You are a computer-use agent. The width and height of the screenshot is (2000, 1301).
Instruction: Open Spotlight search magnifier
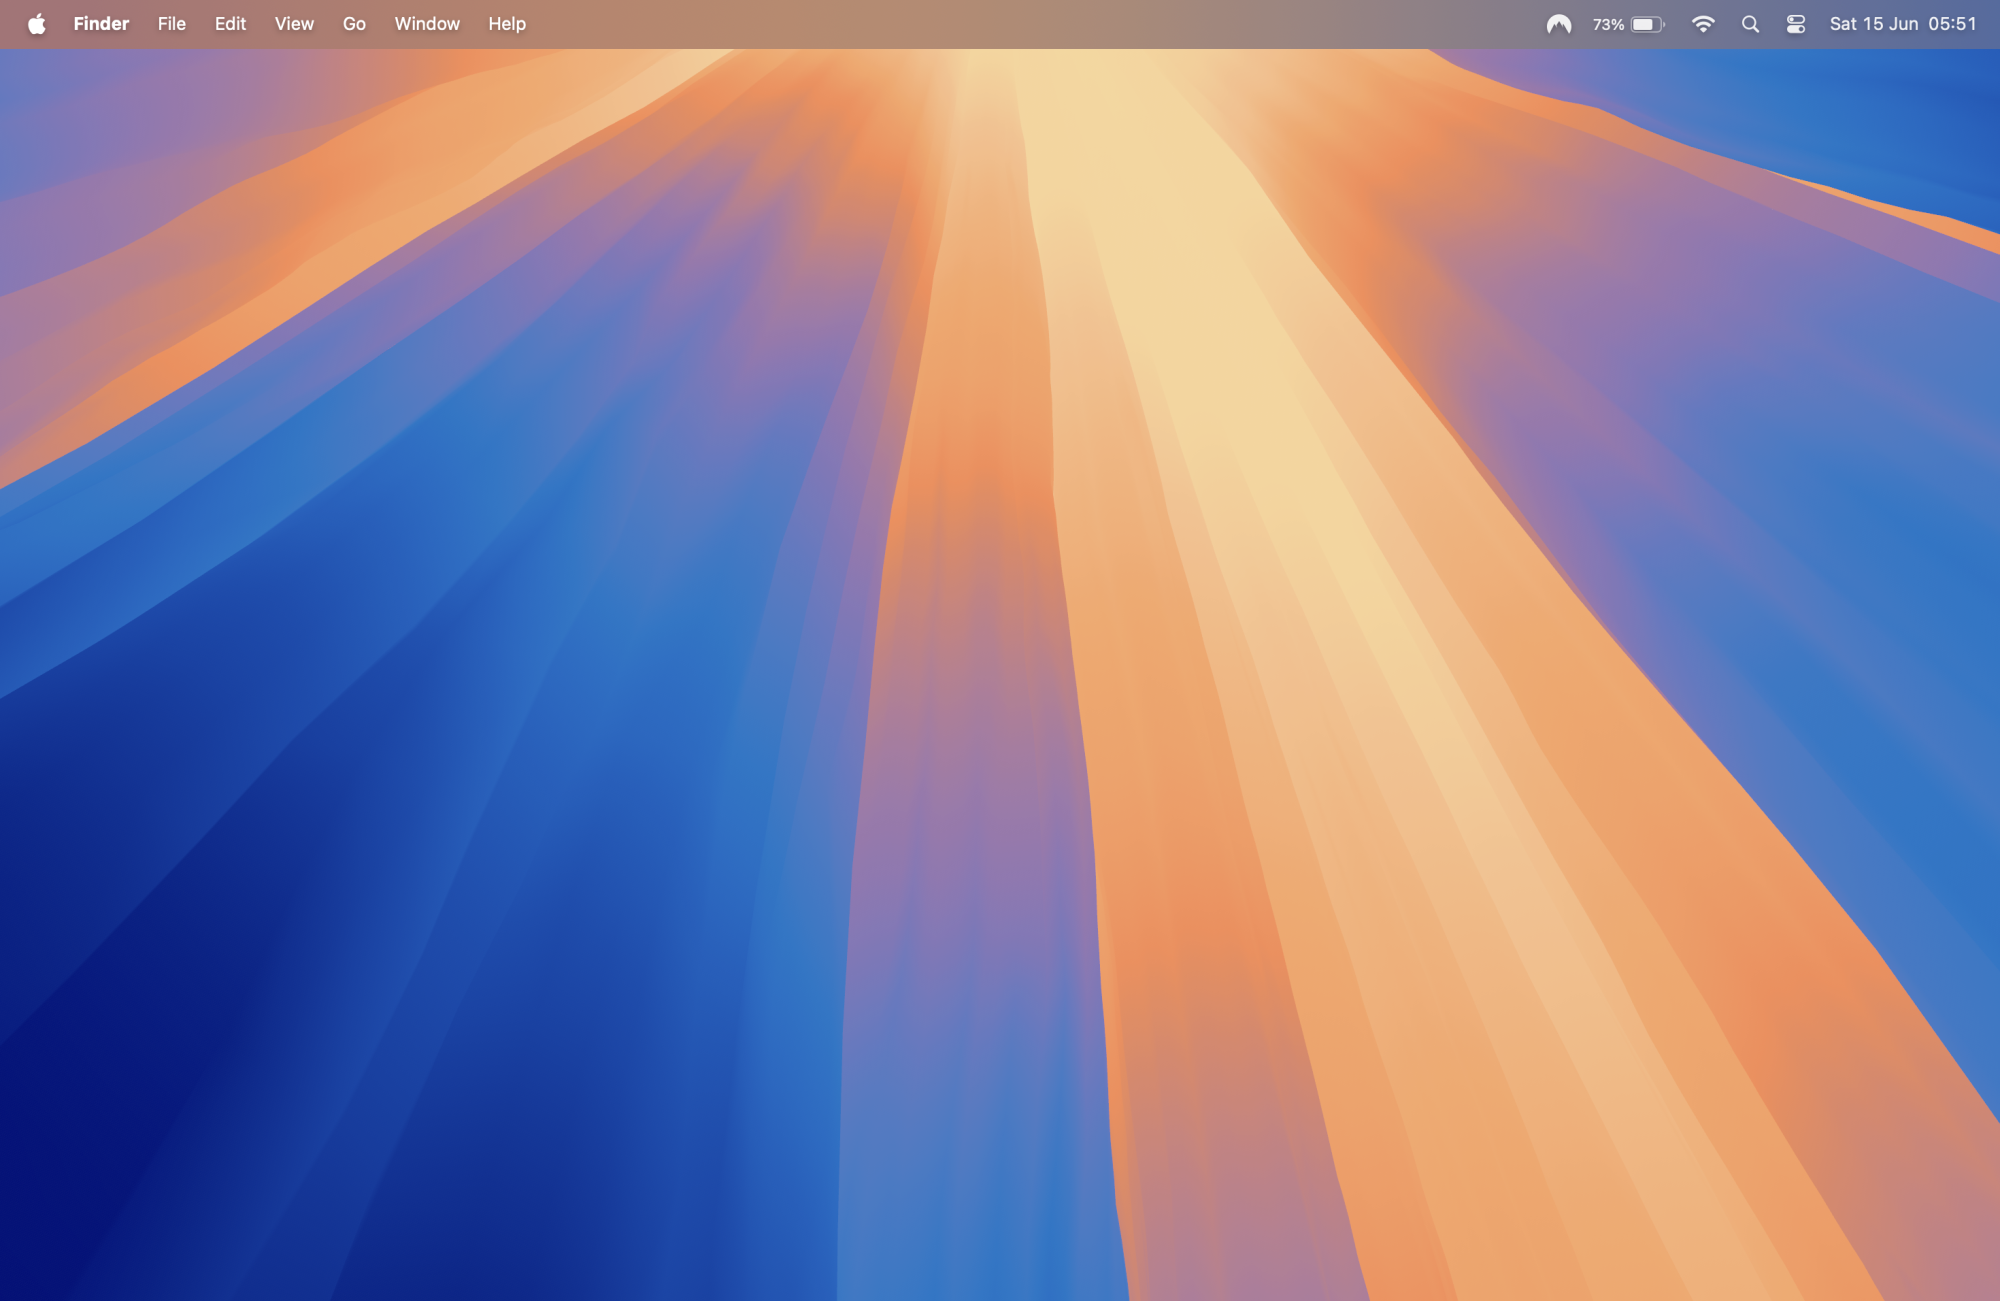(x=1750, y=24)
